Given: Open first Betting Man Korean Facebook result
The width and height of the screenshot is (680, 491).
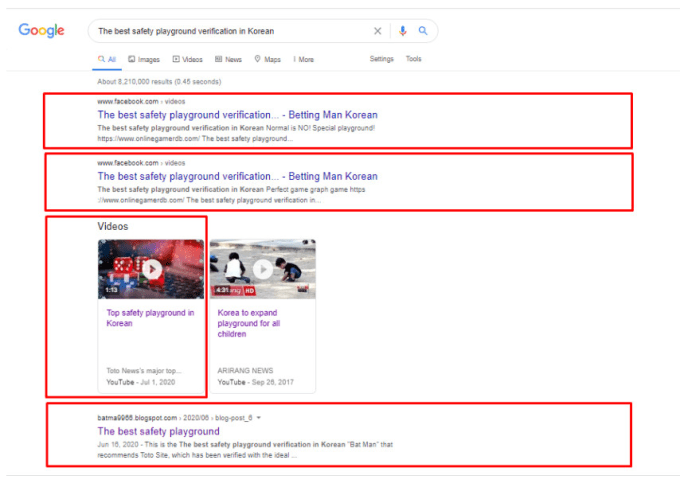Looking at the screenshot, I should click(237, 115).
